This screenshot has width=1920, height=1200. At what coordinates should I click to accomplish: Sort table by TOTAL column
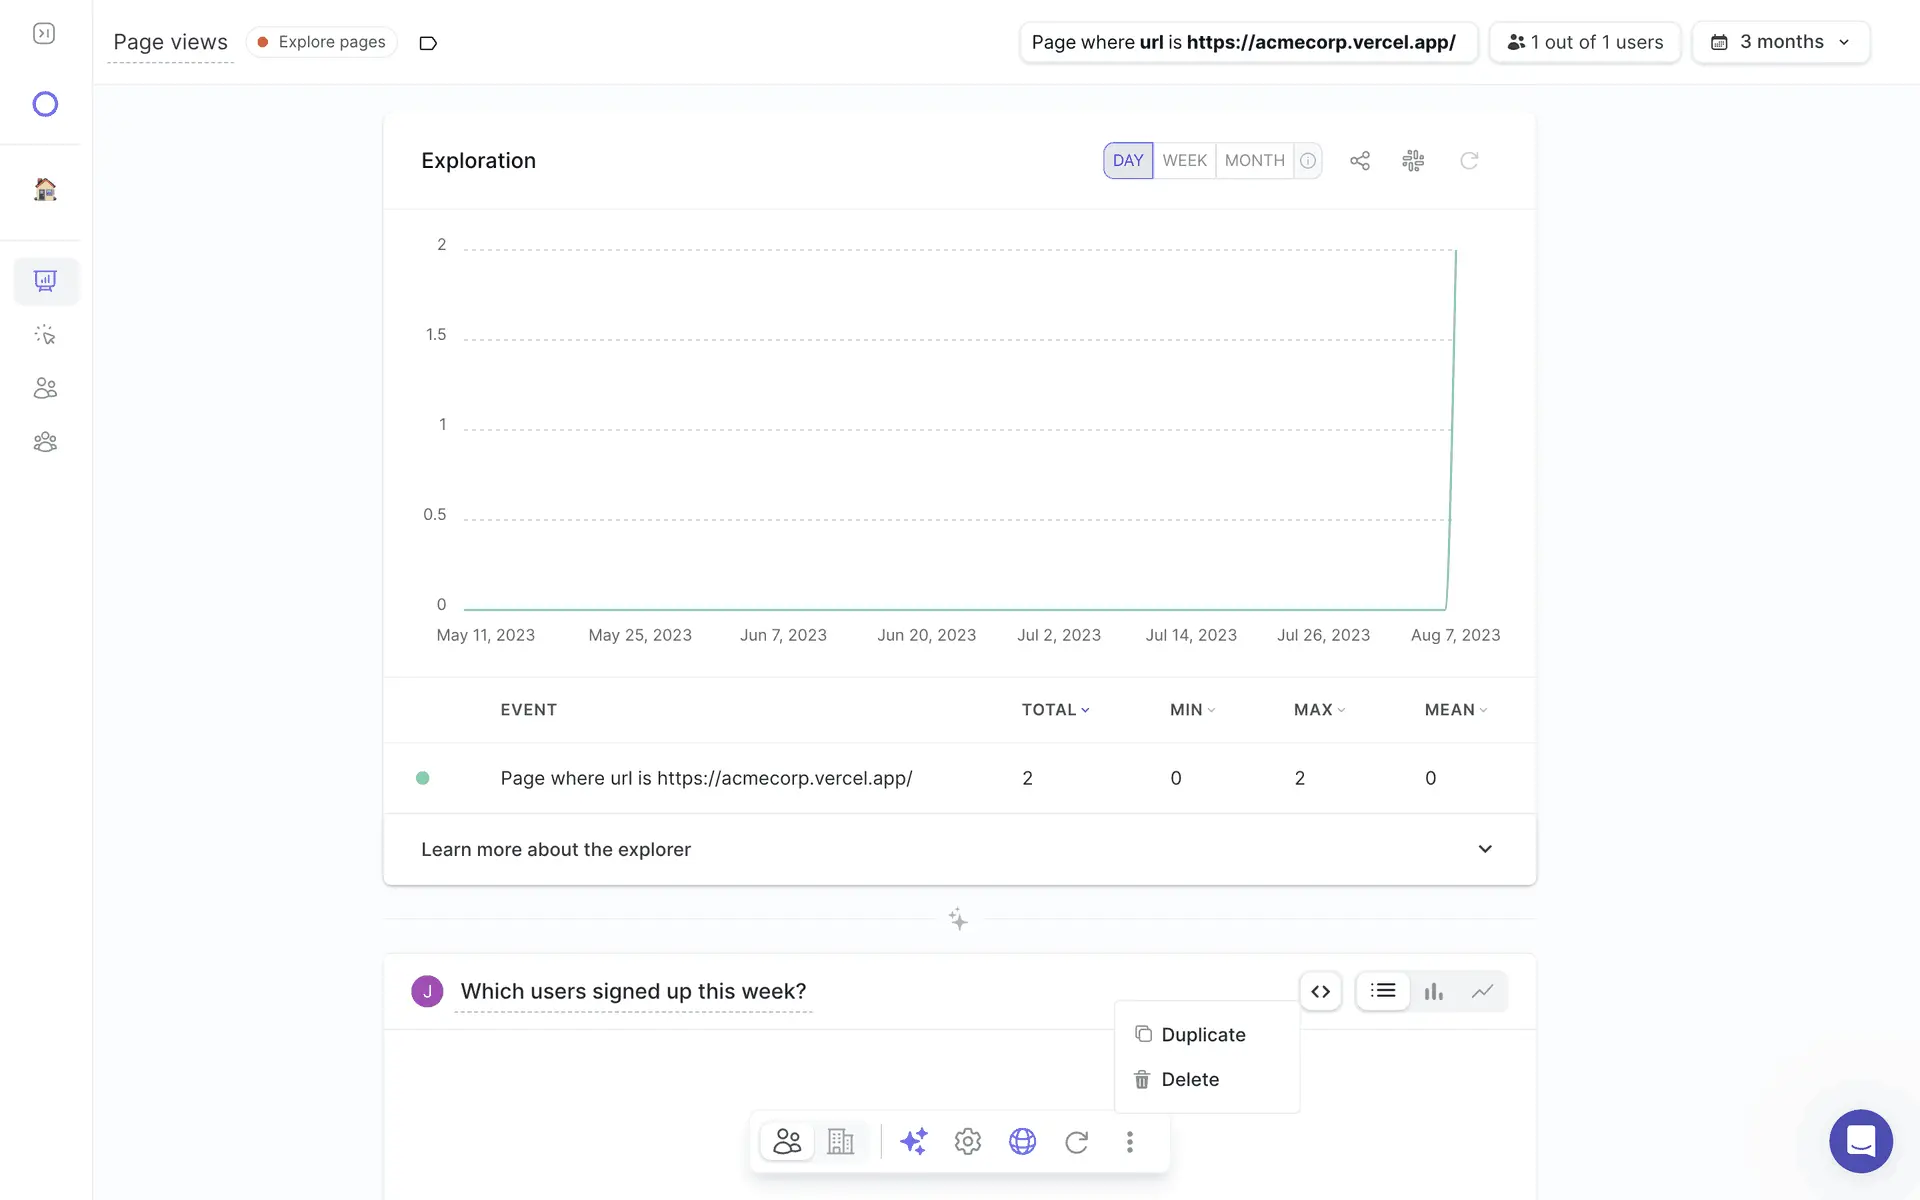[x=1054, y=710]
